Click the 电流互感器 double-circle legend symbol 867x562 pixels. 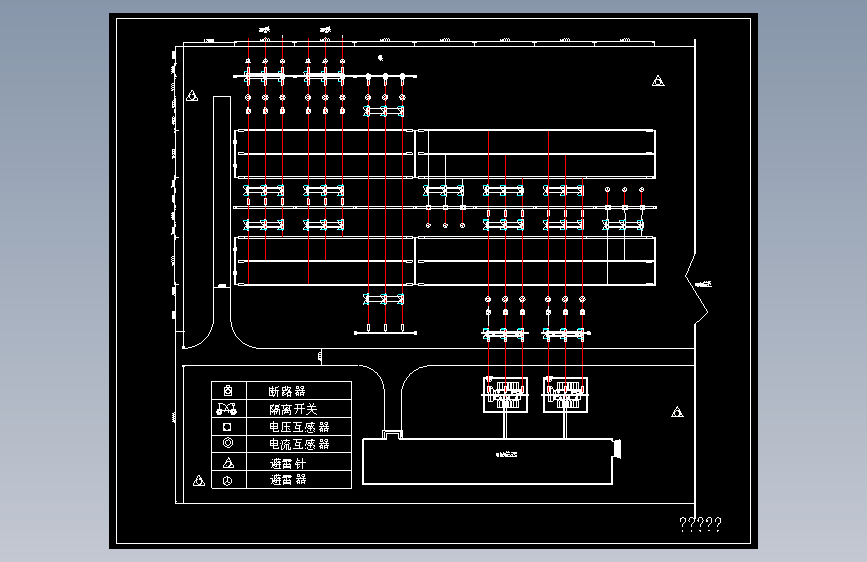tap(228, 443)
